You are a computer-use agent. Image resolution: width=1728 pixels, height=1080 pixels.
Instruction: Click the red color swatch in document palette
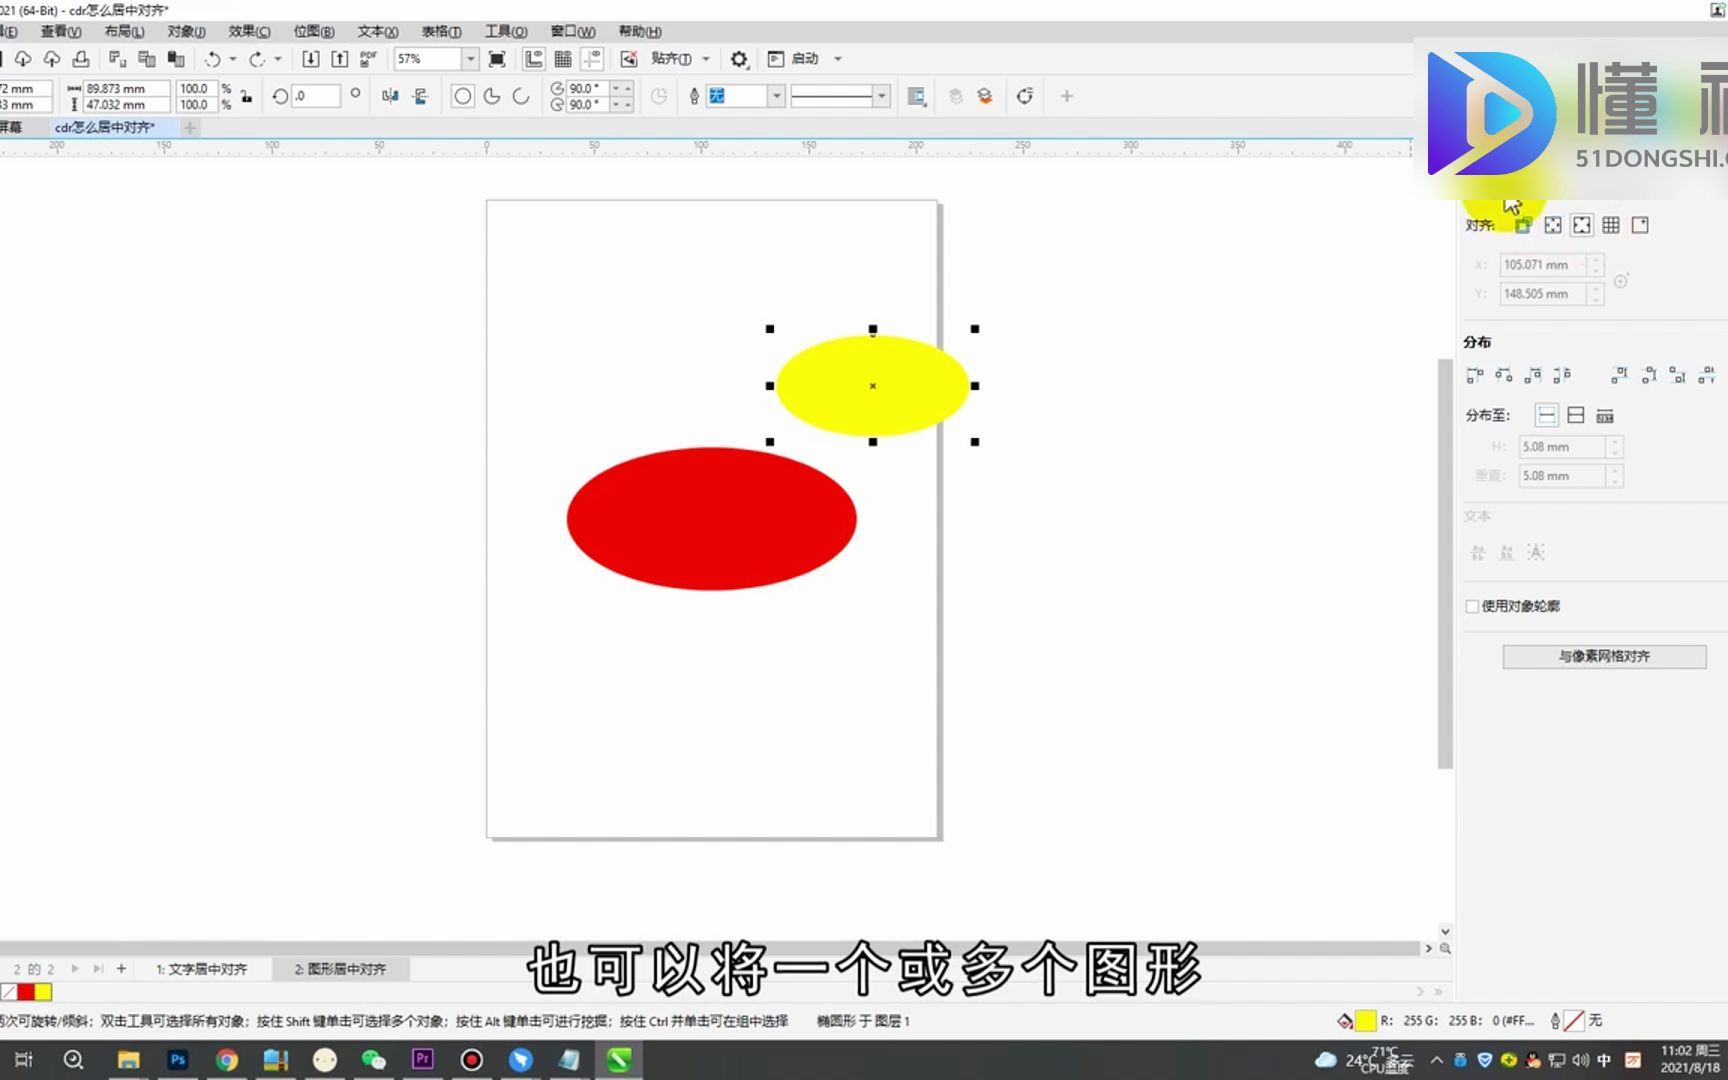pos(26,992)
